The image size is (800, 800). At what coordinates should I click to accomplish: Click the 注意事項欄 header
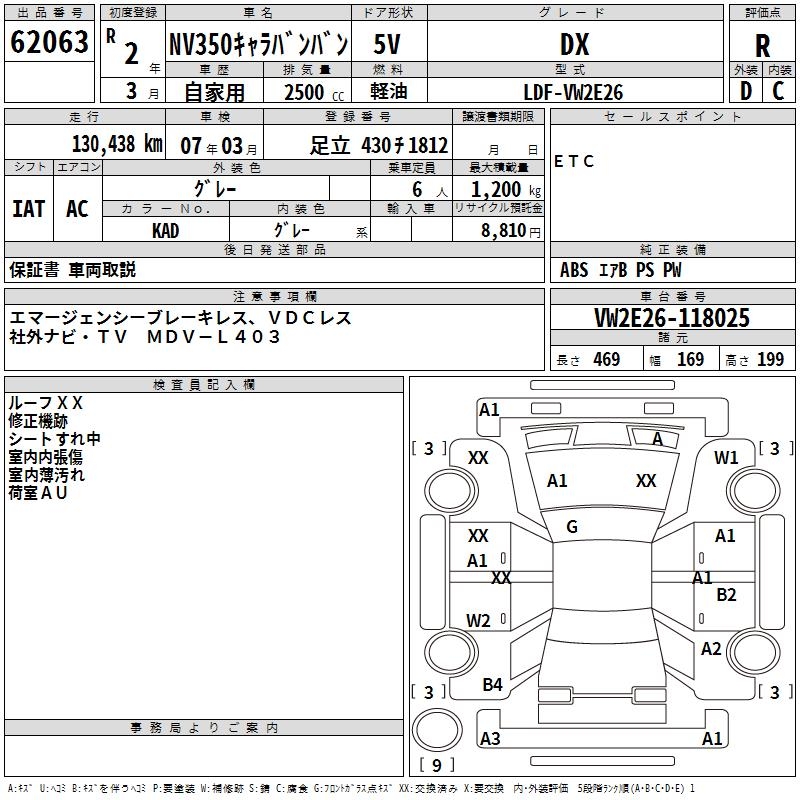click(x=274, y=296)
